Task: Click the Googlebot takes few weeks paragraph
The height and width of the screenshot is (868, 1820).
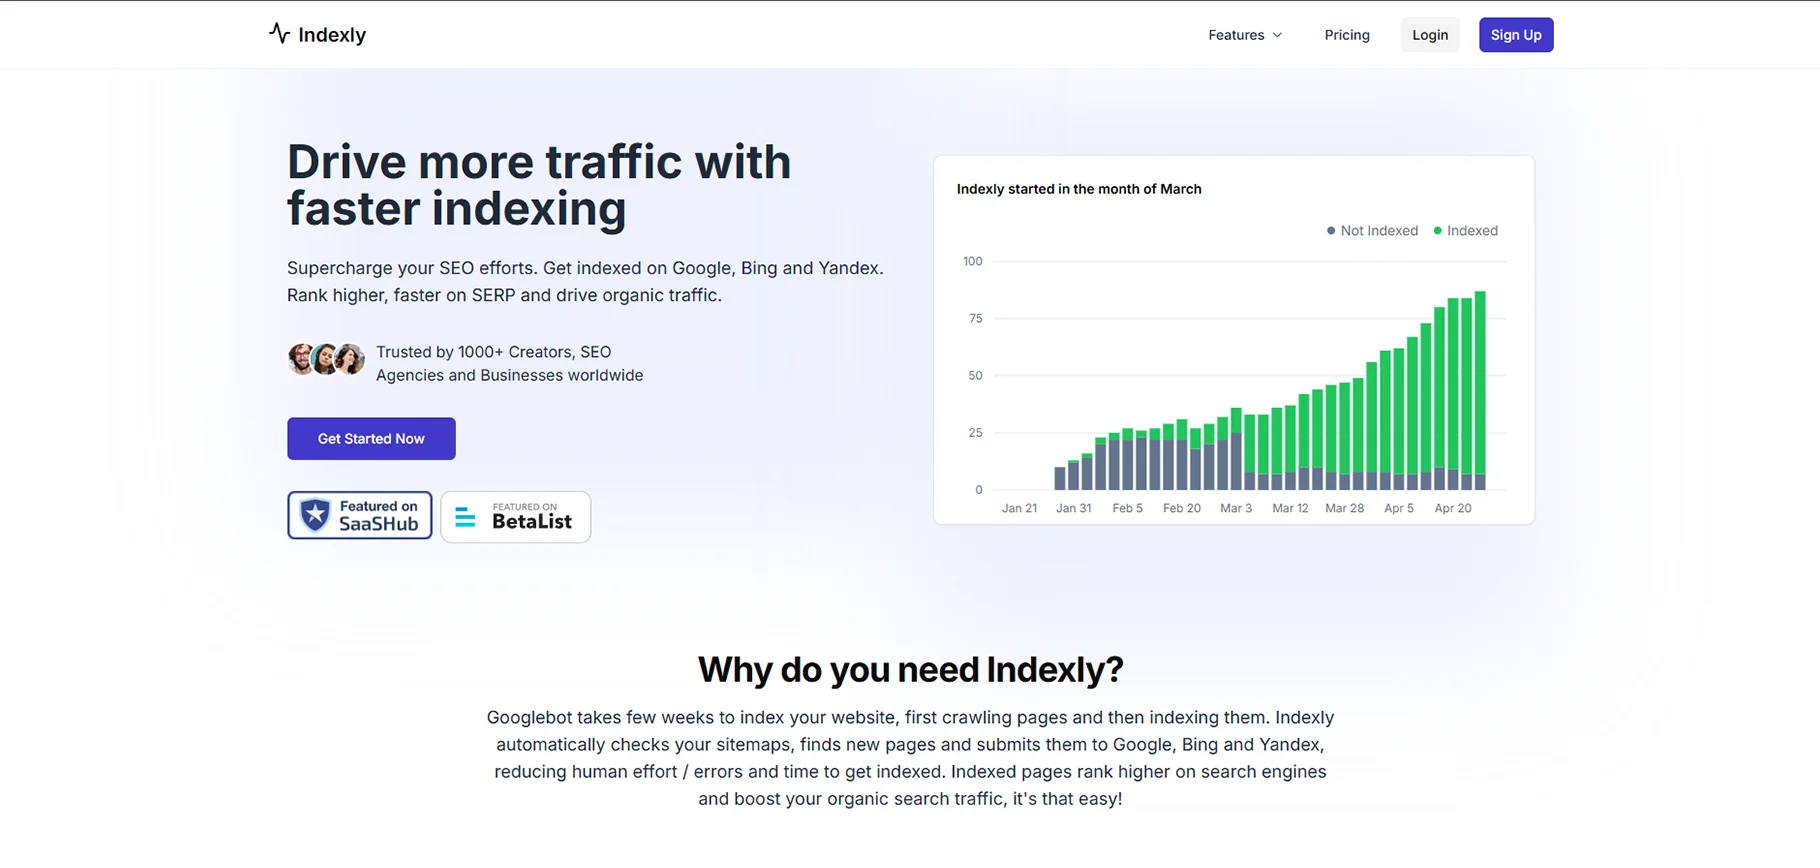Action: [910, 758]
